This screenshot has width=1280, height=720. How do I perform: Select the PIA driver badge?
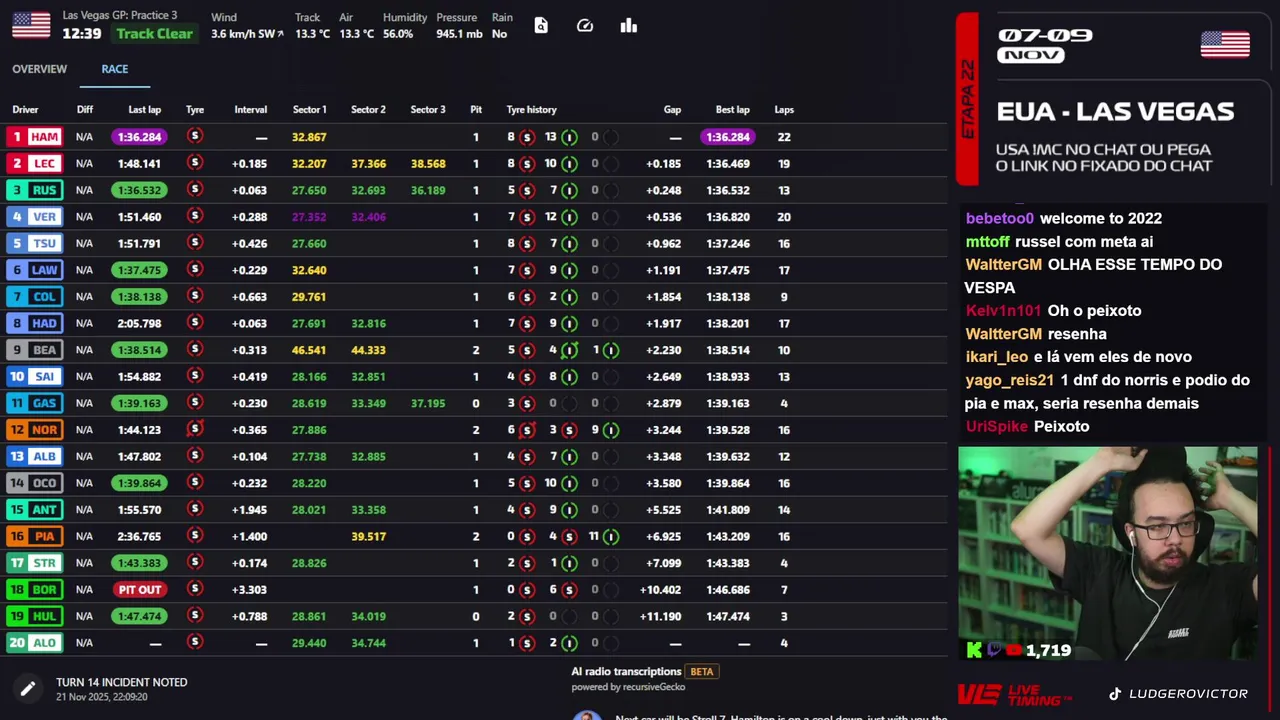click(35, 536)
